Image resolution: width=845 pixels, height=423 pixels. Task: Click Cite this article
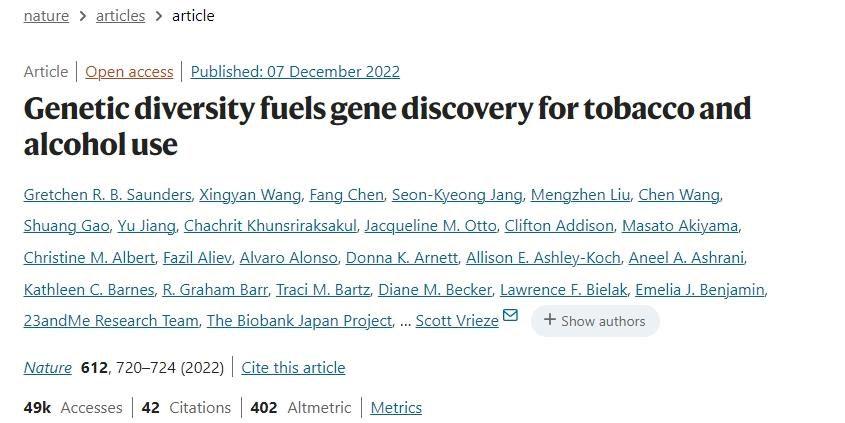pos(293,368)
